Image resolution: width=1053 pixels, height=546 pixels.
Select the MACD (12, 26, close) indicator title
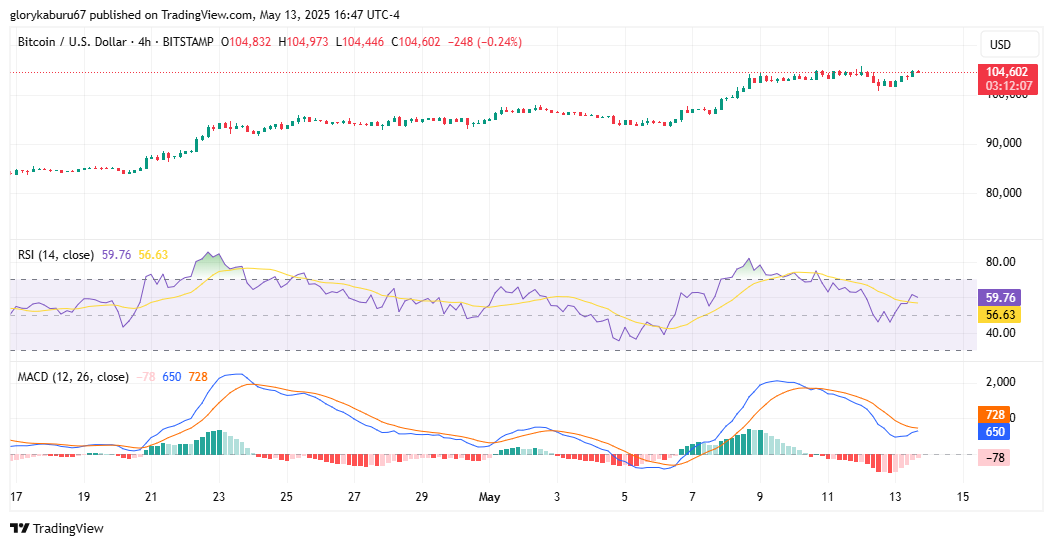tap(73, 377)
